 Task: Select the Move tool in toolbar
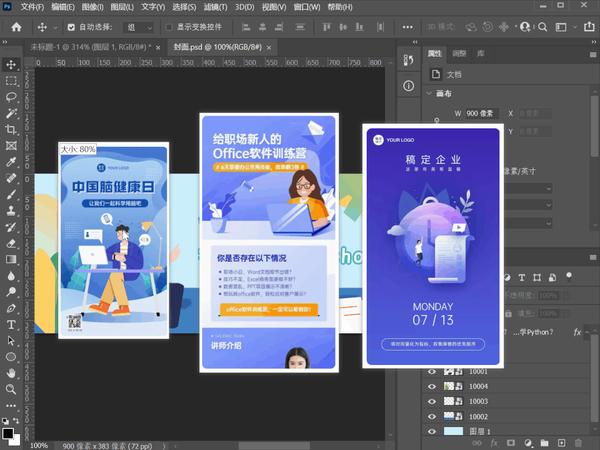[x=11, y=64]
